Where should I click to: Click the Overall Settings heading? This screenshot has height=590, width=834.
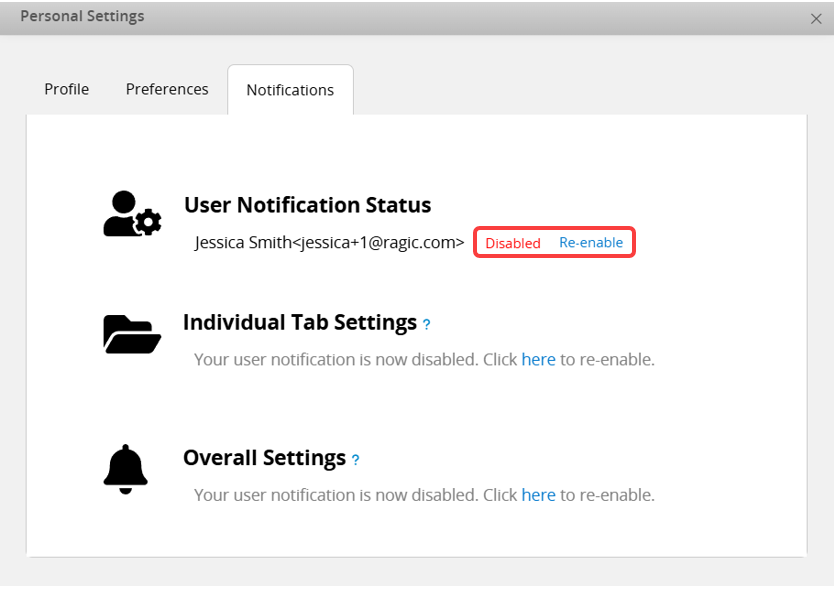(x=264, y=458)
